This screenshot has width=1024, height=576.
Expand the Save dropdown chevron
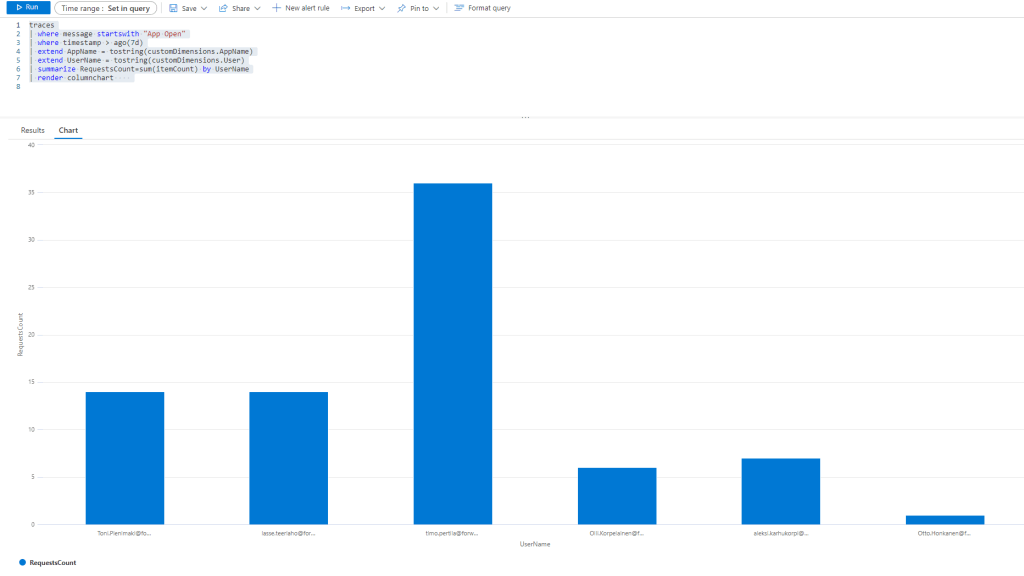(204, 8)
